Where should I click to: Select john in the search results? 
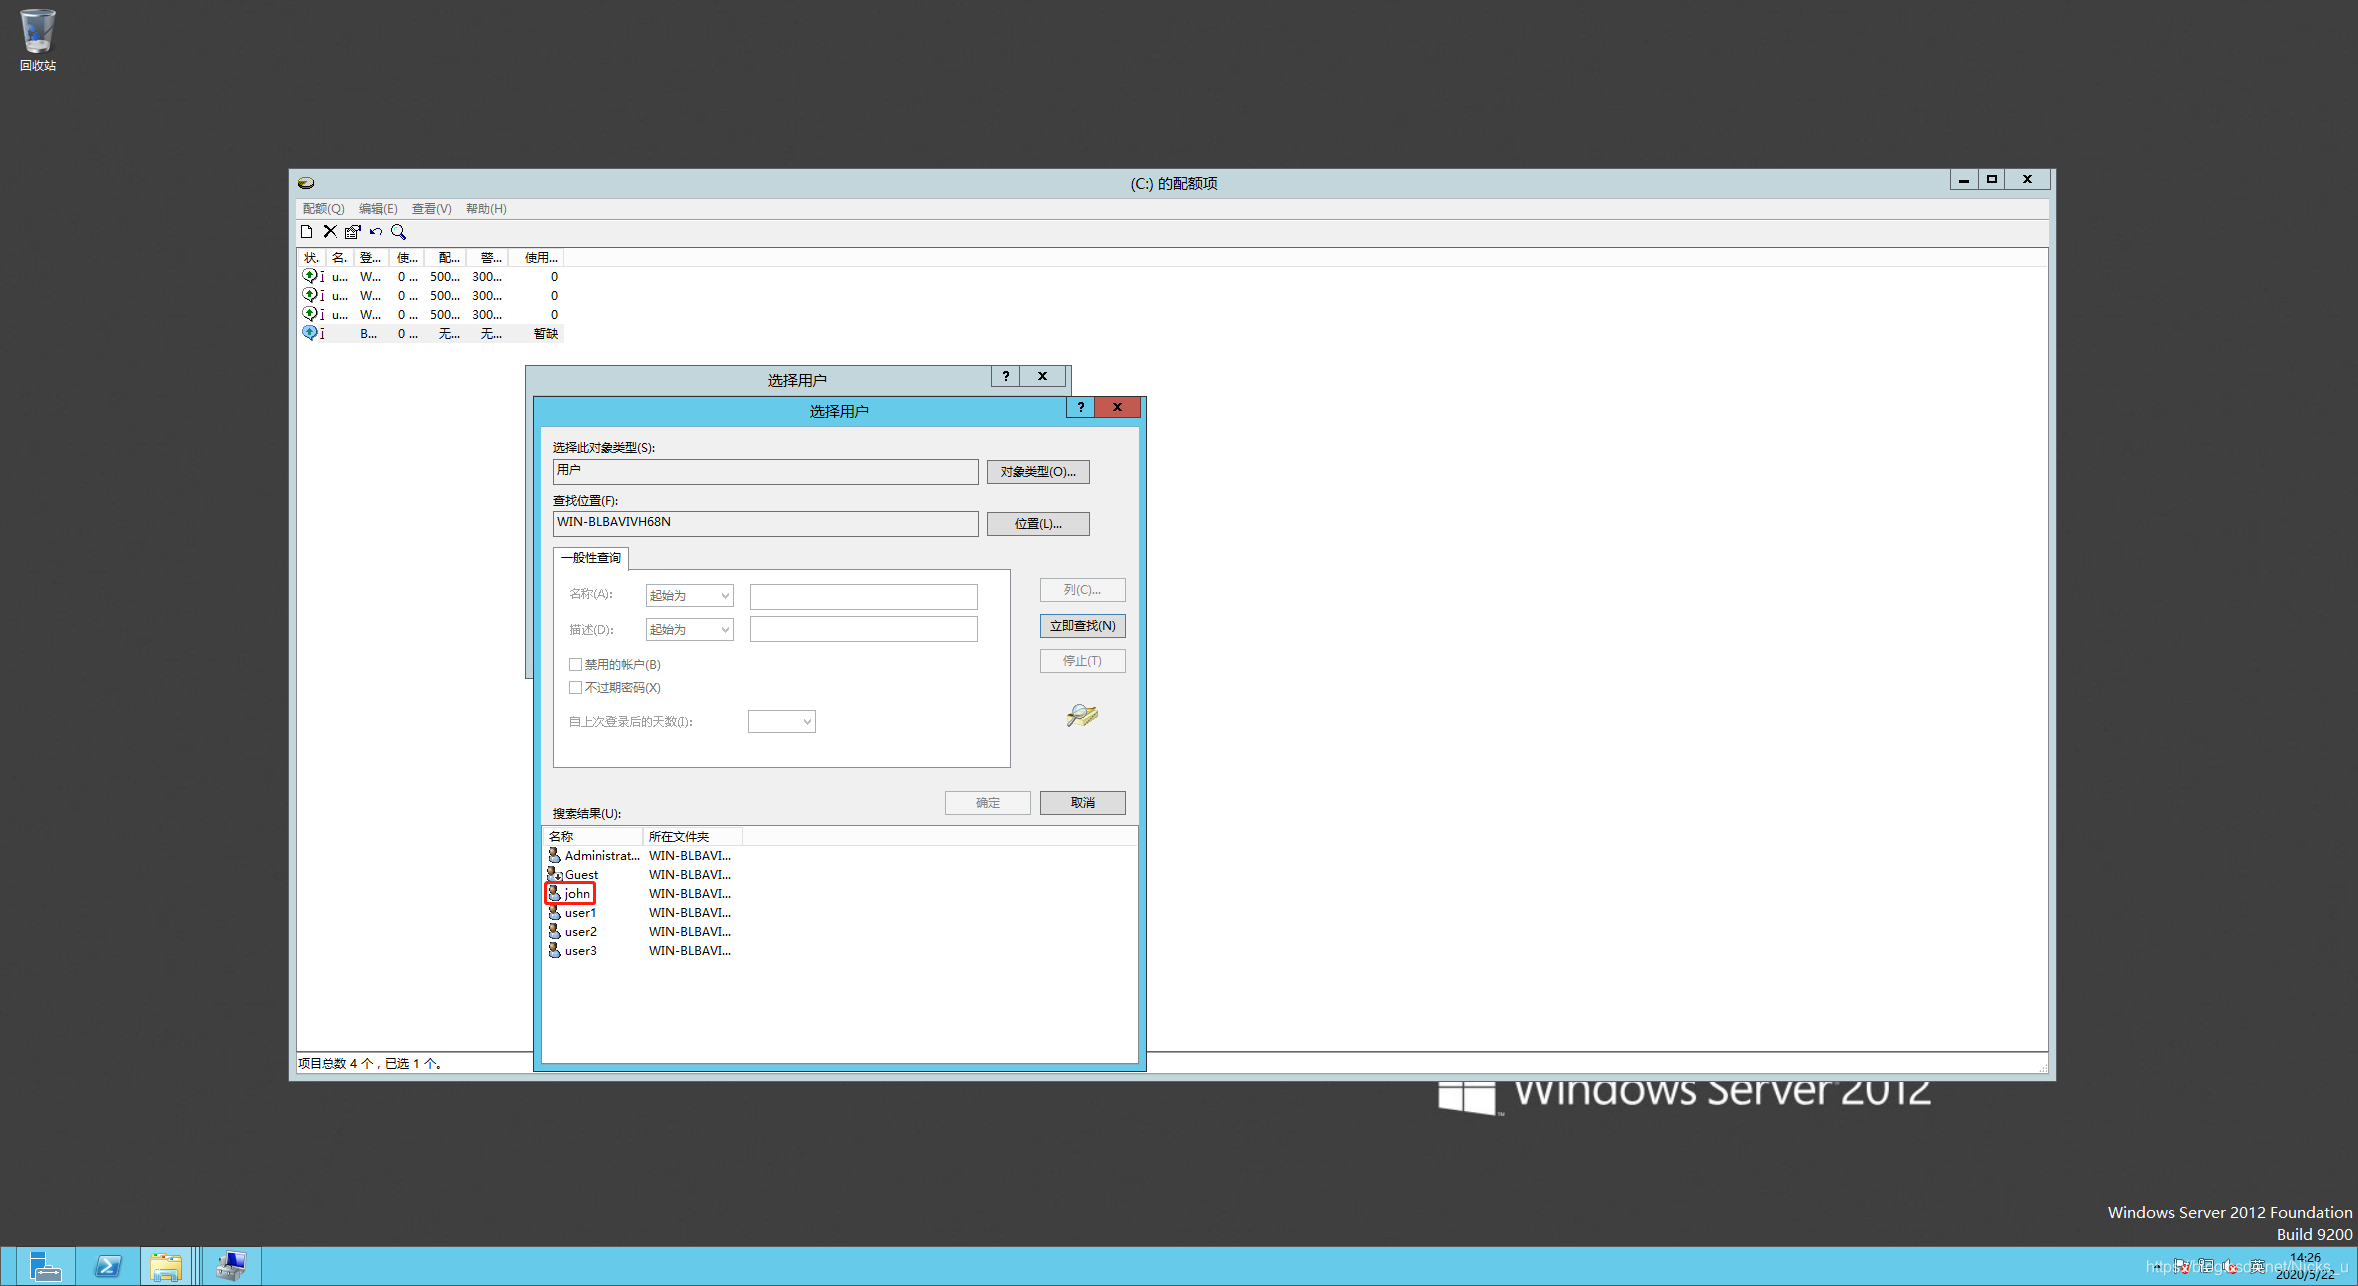(x=577, y=894)
